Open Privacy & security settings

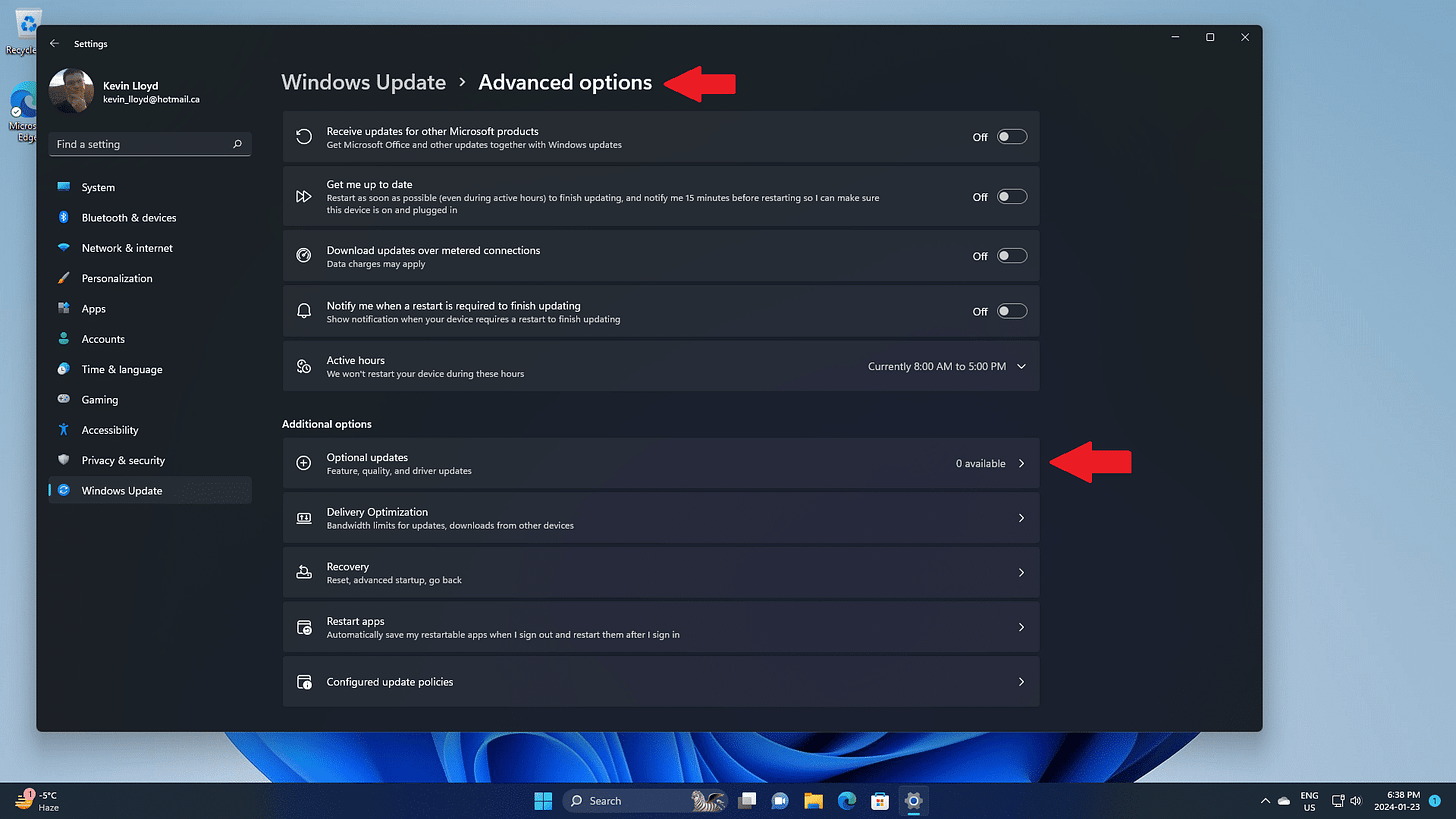(122, 460)
